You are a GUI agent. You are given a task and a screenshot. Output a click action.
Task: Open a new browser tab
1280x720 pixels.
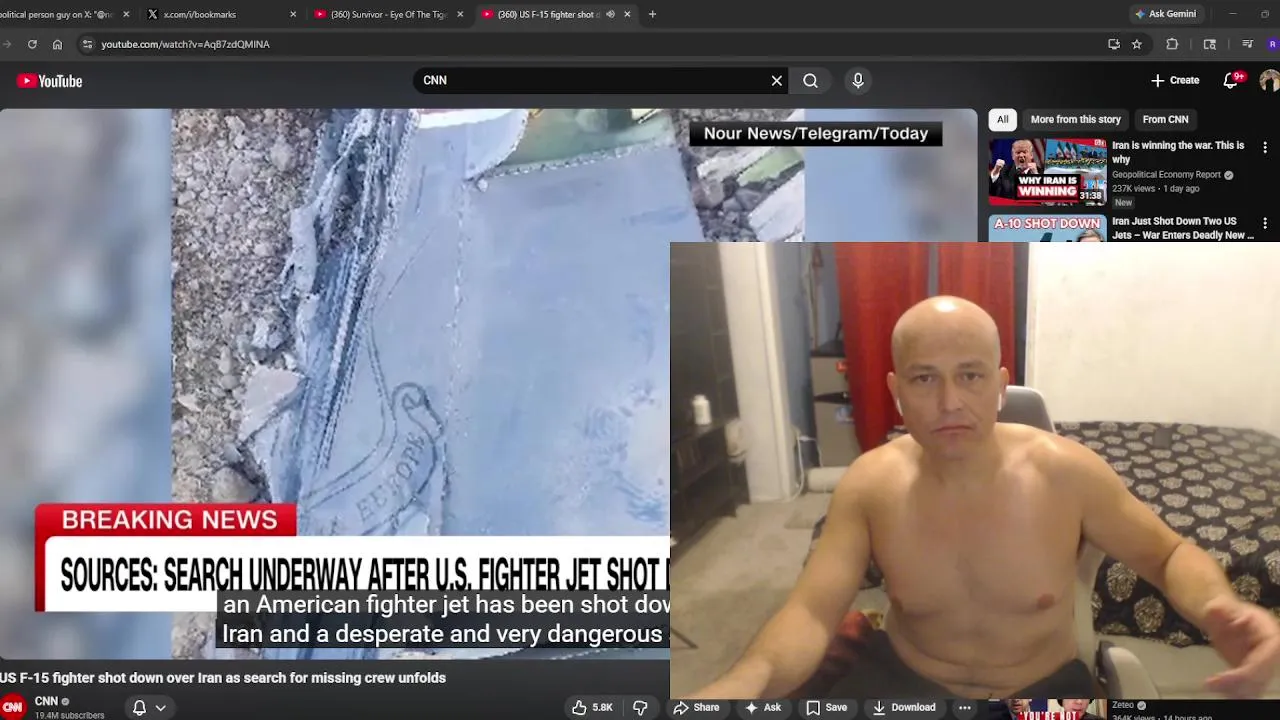tap(652, 14)
